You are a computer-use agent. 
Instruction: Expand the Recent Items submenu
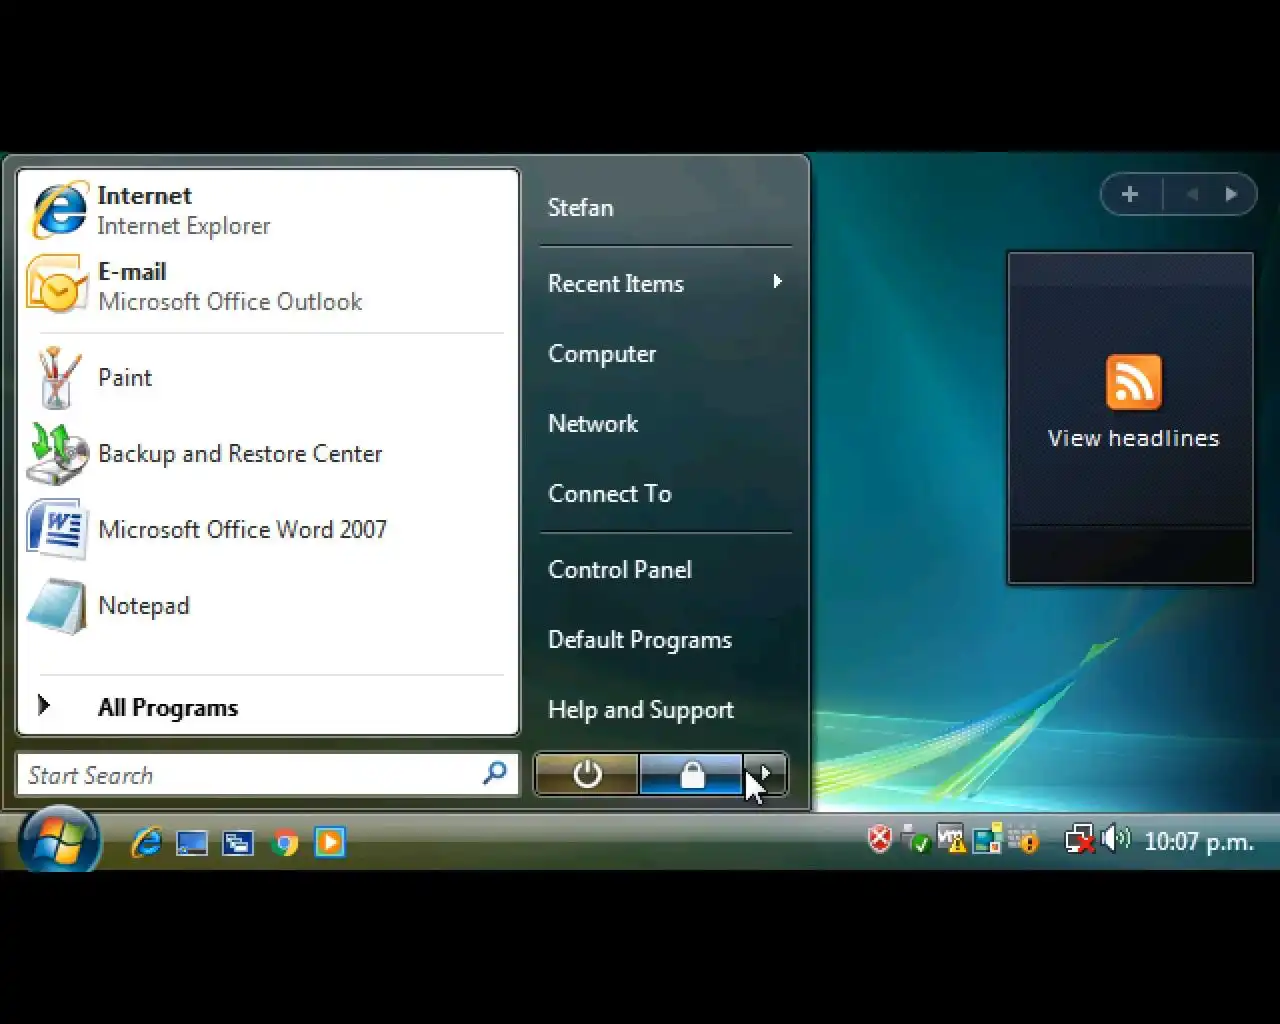coord(665,283)
